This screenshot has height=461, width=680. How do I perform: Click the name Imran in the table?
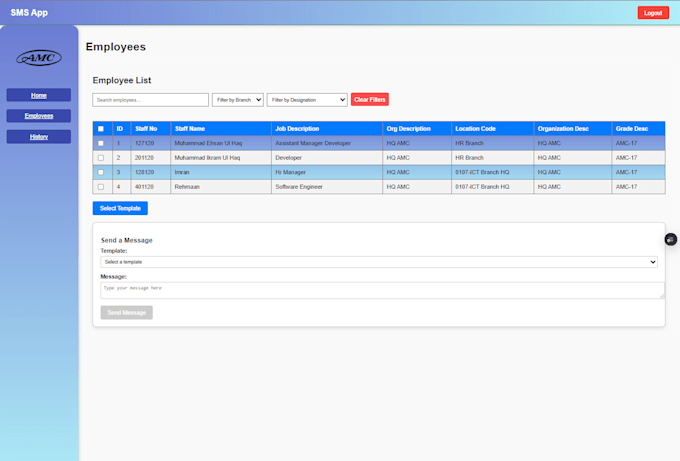coord(182,172)
